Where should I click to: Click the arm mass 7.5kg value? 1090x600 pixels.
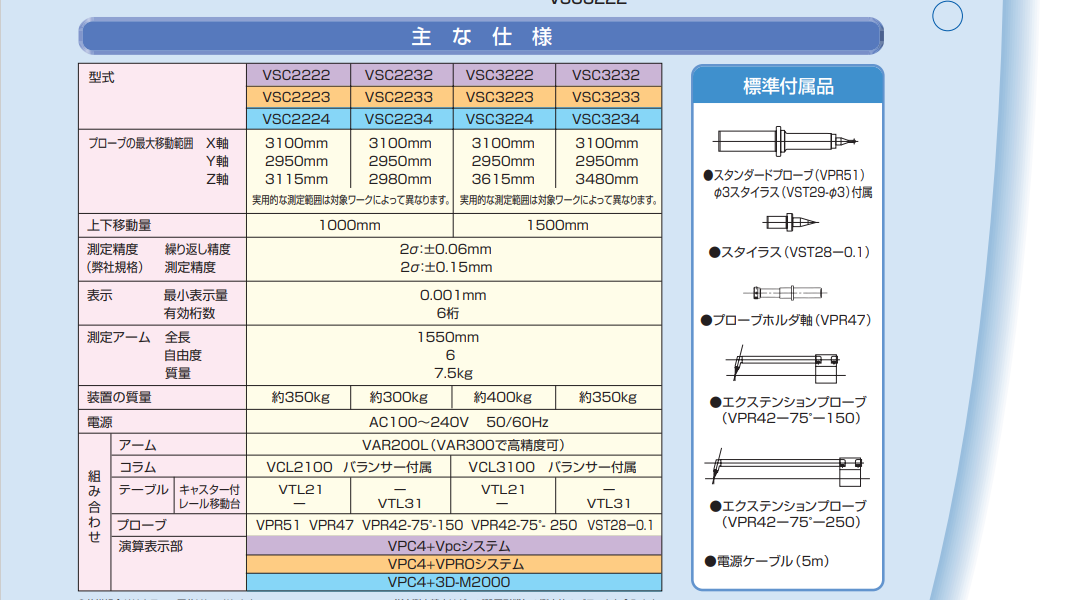pyautogui.click(x=453, y=373)
